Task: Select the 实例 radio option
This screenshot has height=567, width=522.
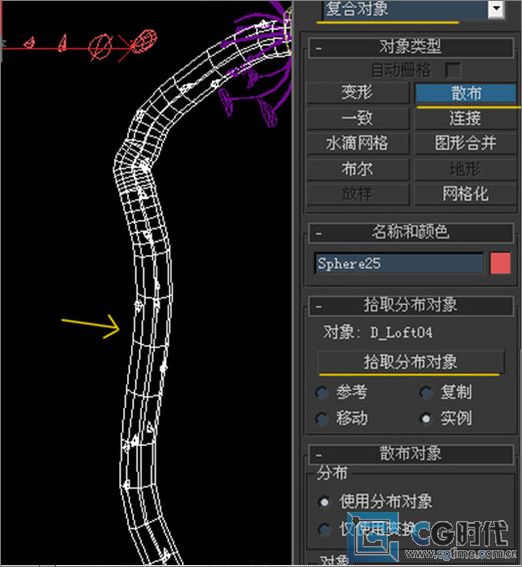Action: pyautogui.click(x=446, y=419)
